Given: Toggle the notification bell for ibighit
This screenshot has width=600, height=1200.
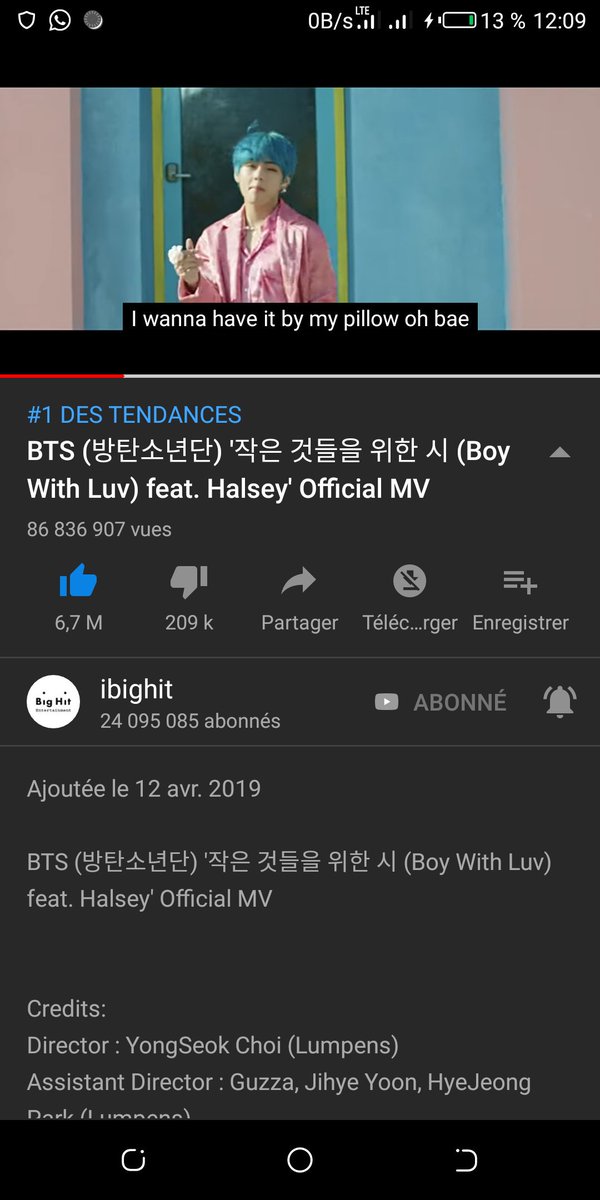Looking at the screenshot, I should [560, 702].
